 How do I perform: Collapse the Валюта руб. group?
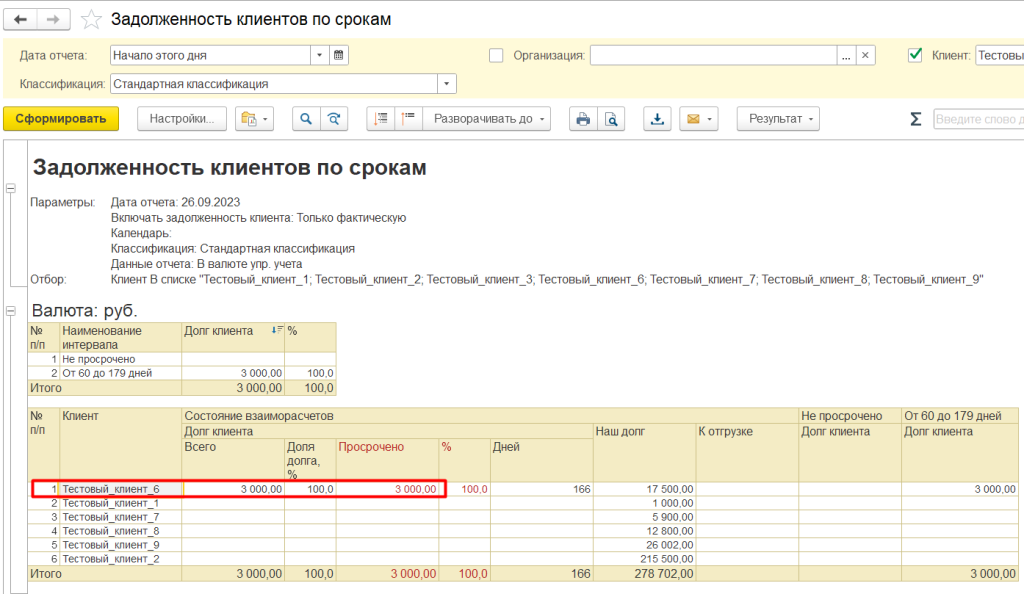pos(11,311)
